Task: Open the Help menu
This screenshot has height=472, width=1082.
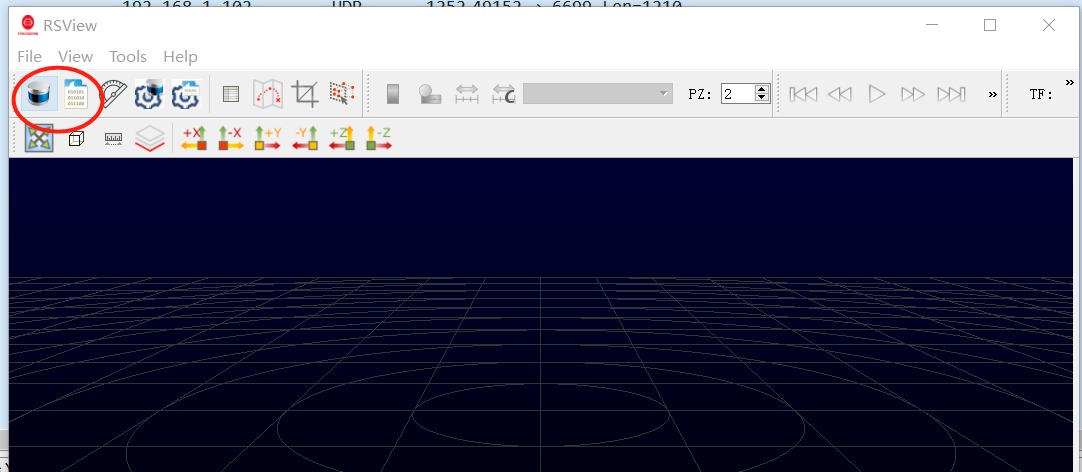Action: [x=180, y=57]
